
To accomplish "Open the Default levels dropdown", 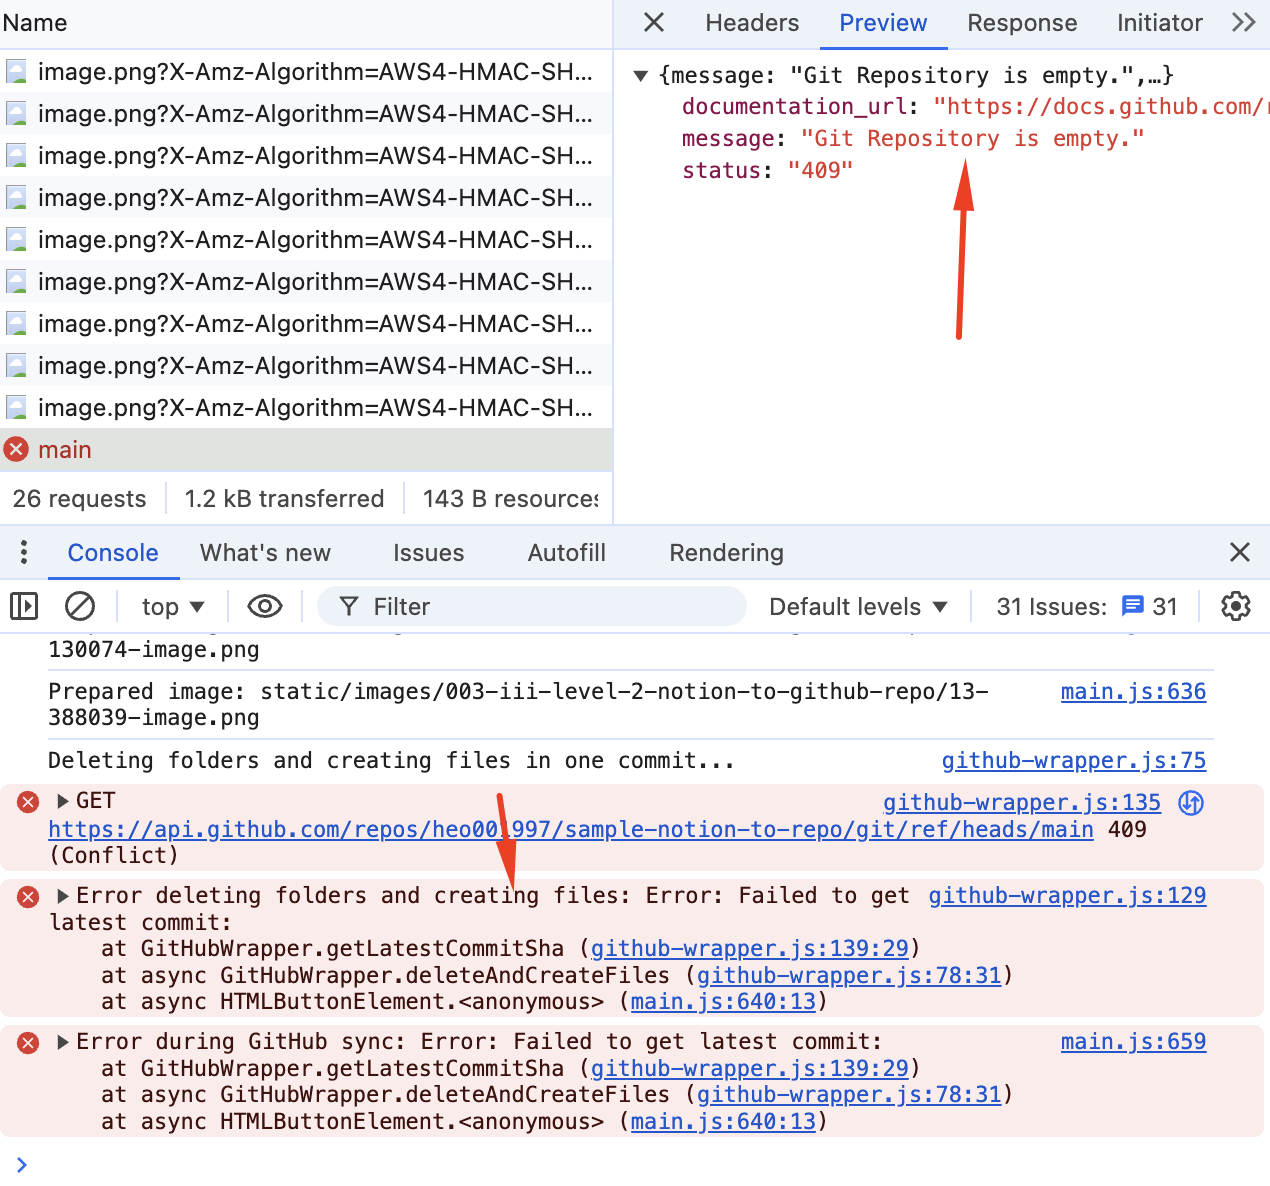I will coord(858,607).
